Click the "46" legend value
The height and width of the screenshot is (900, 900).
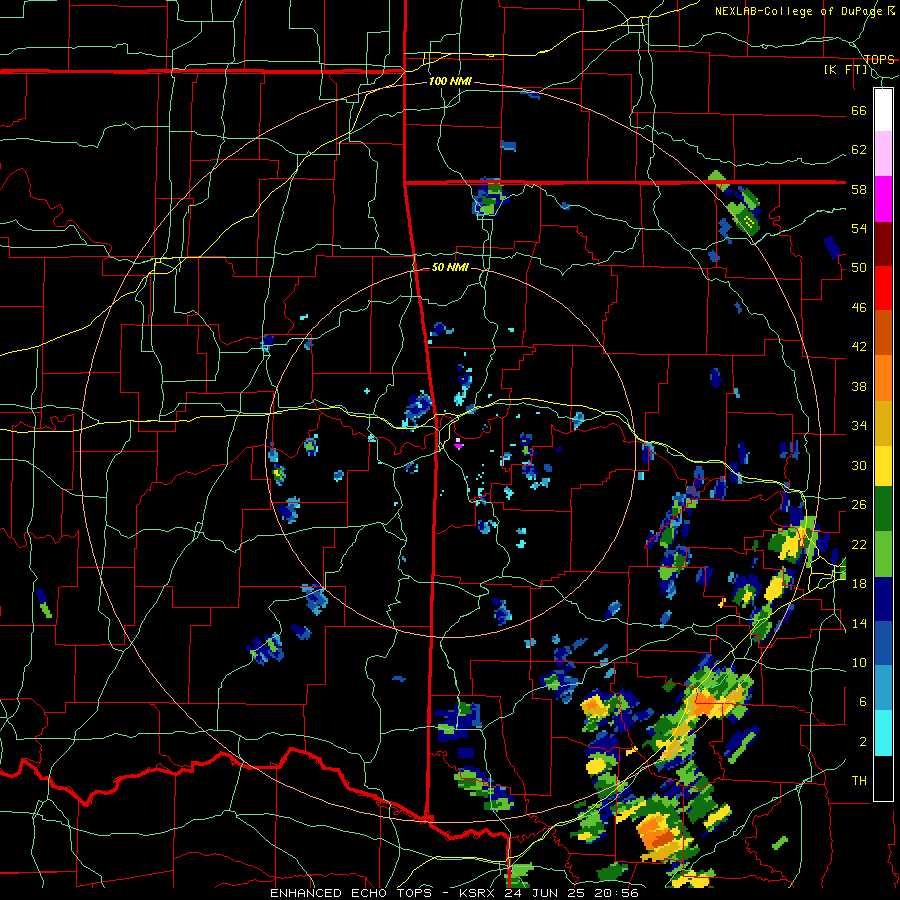(x=859, y=308)
